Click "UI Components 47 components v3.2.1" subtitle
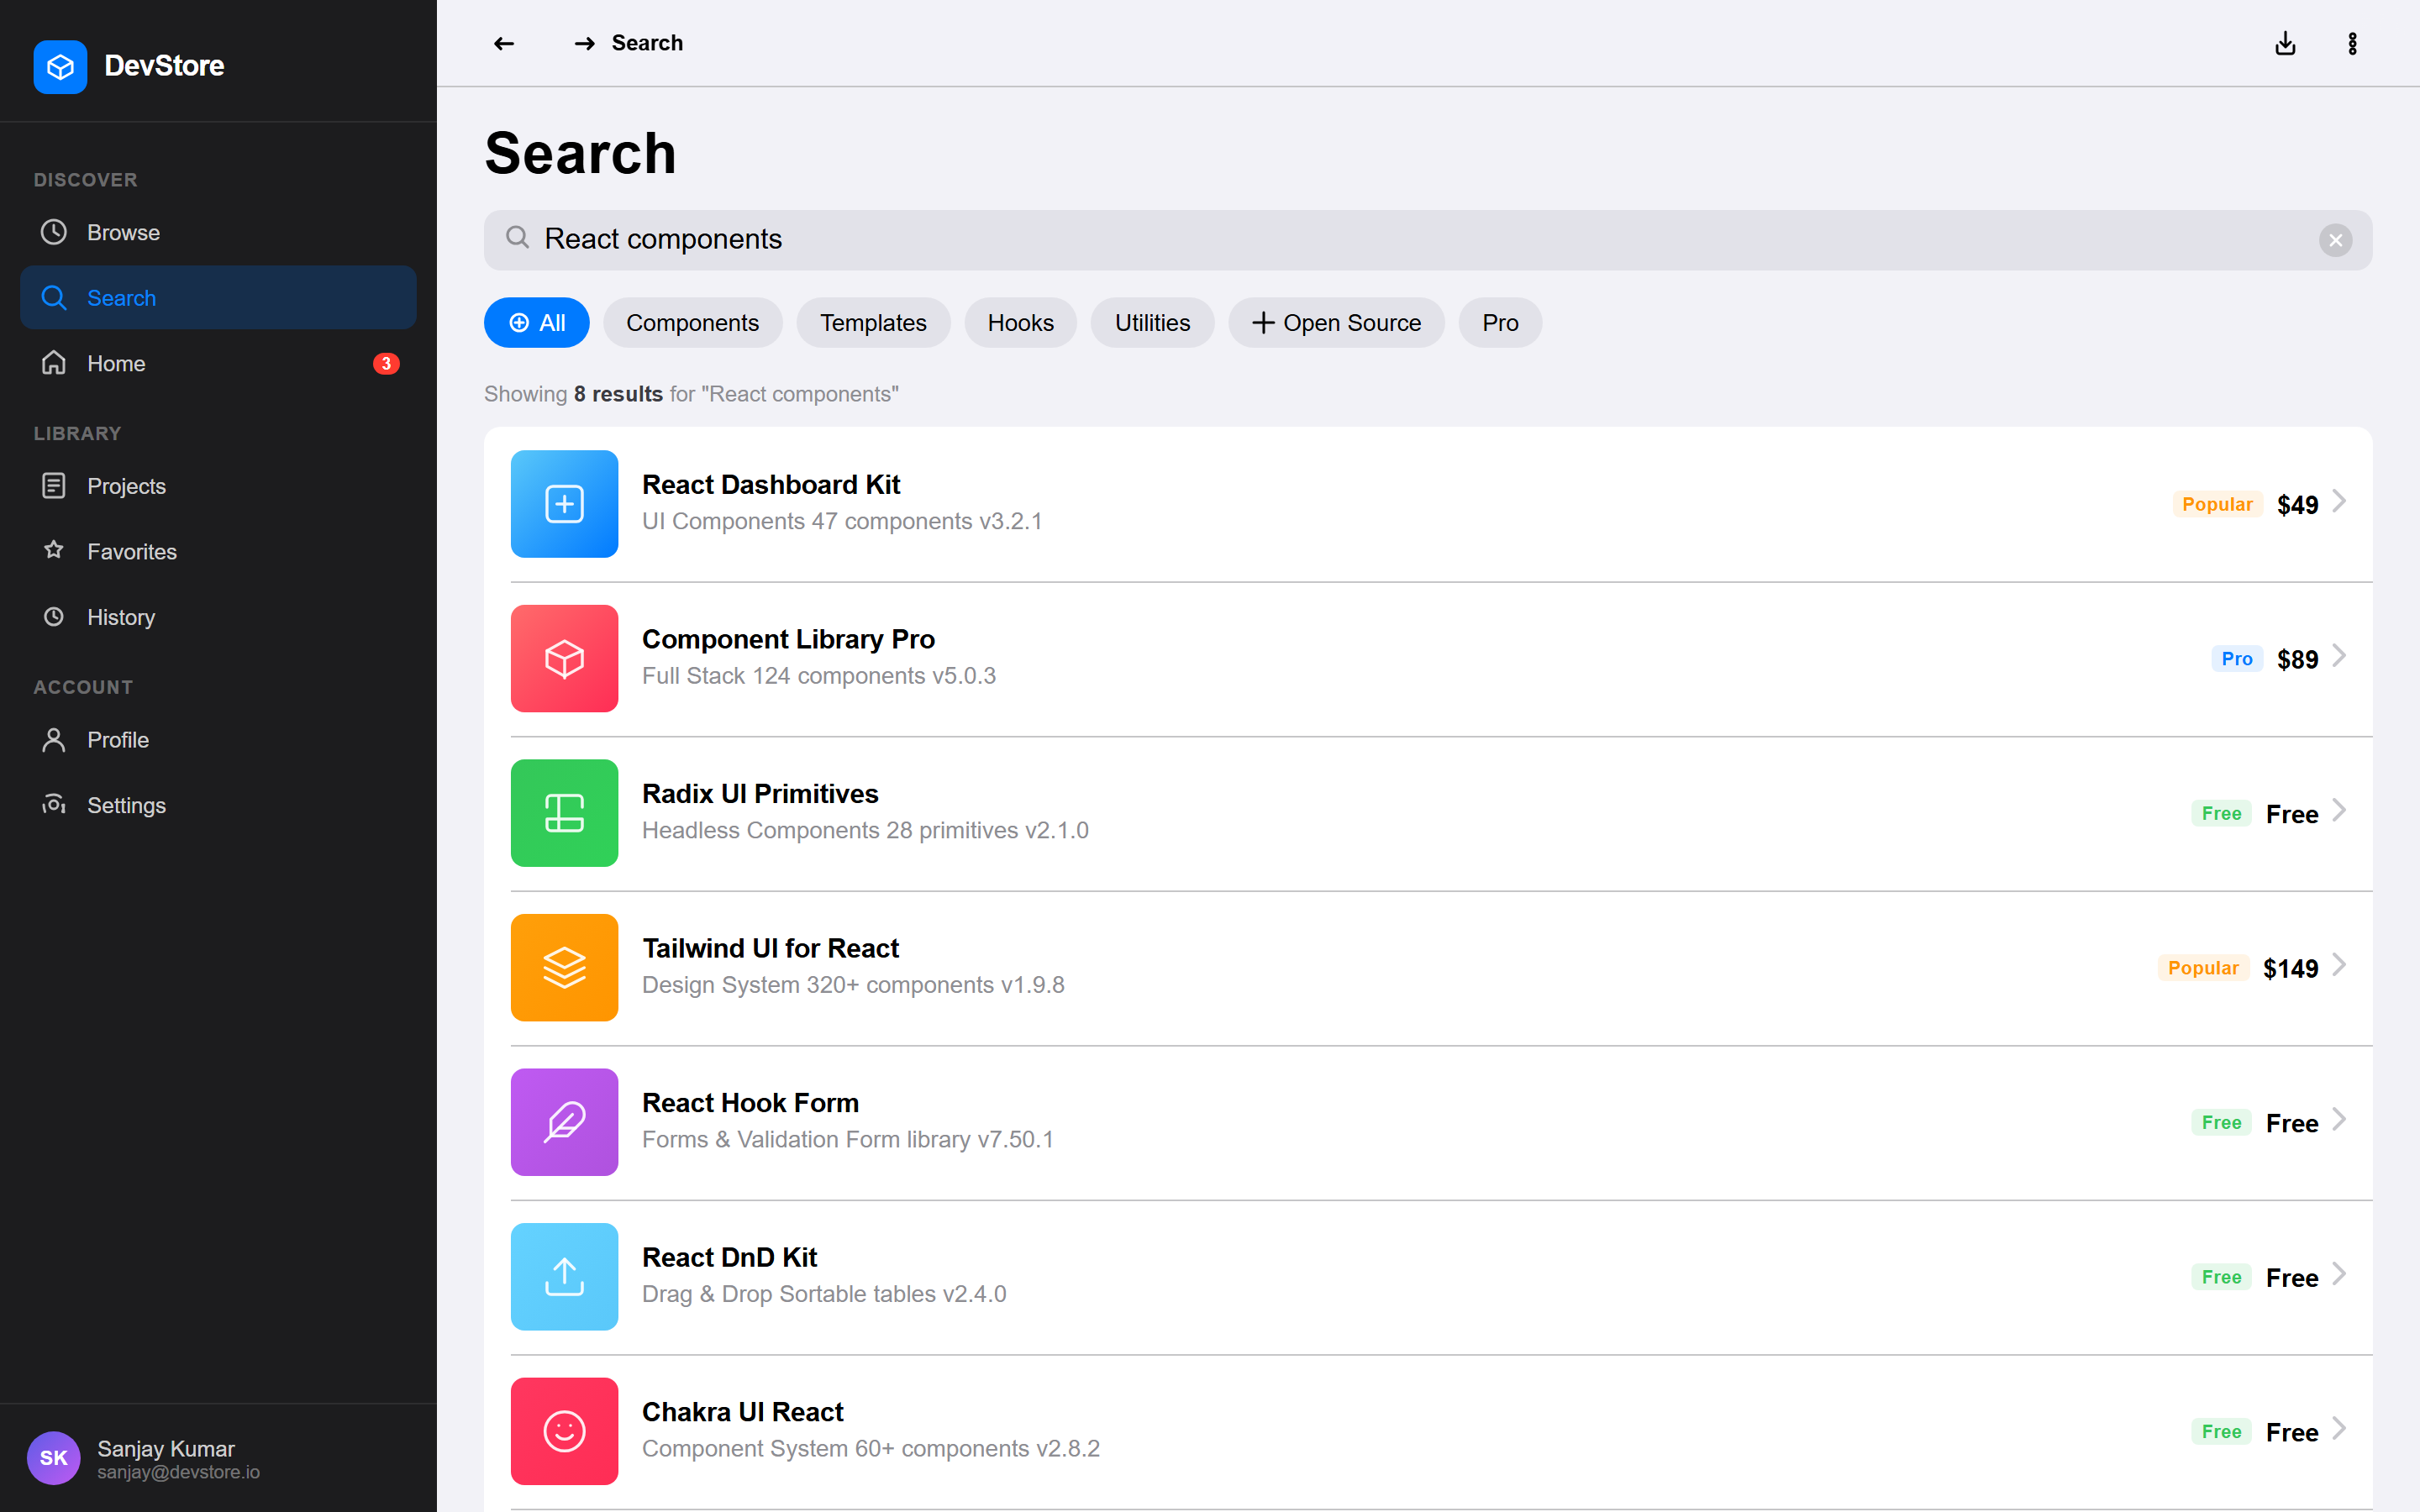 (841, 521)
